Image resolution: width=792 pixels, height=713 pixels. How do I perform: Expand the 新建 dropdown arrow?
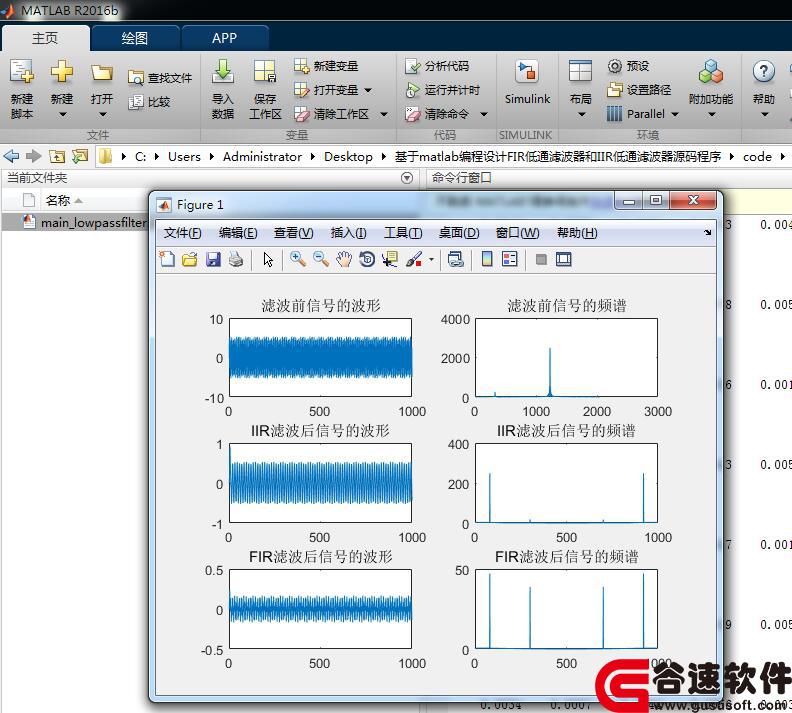click(62, 115)
